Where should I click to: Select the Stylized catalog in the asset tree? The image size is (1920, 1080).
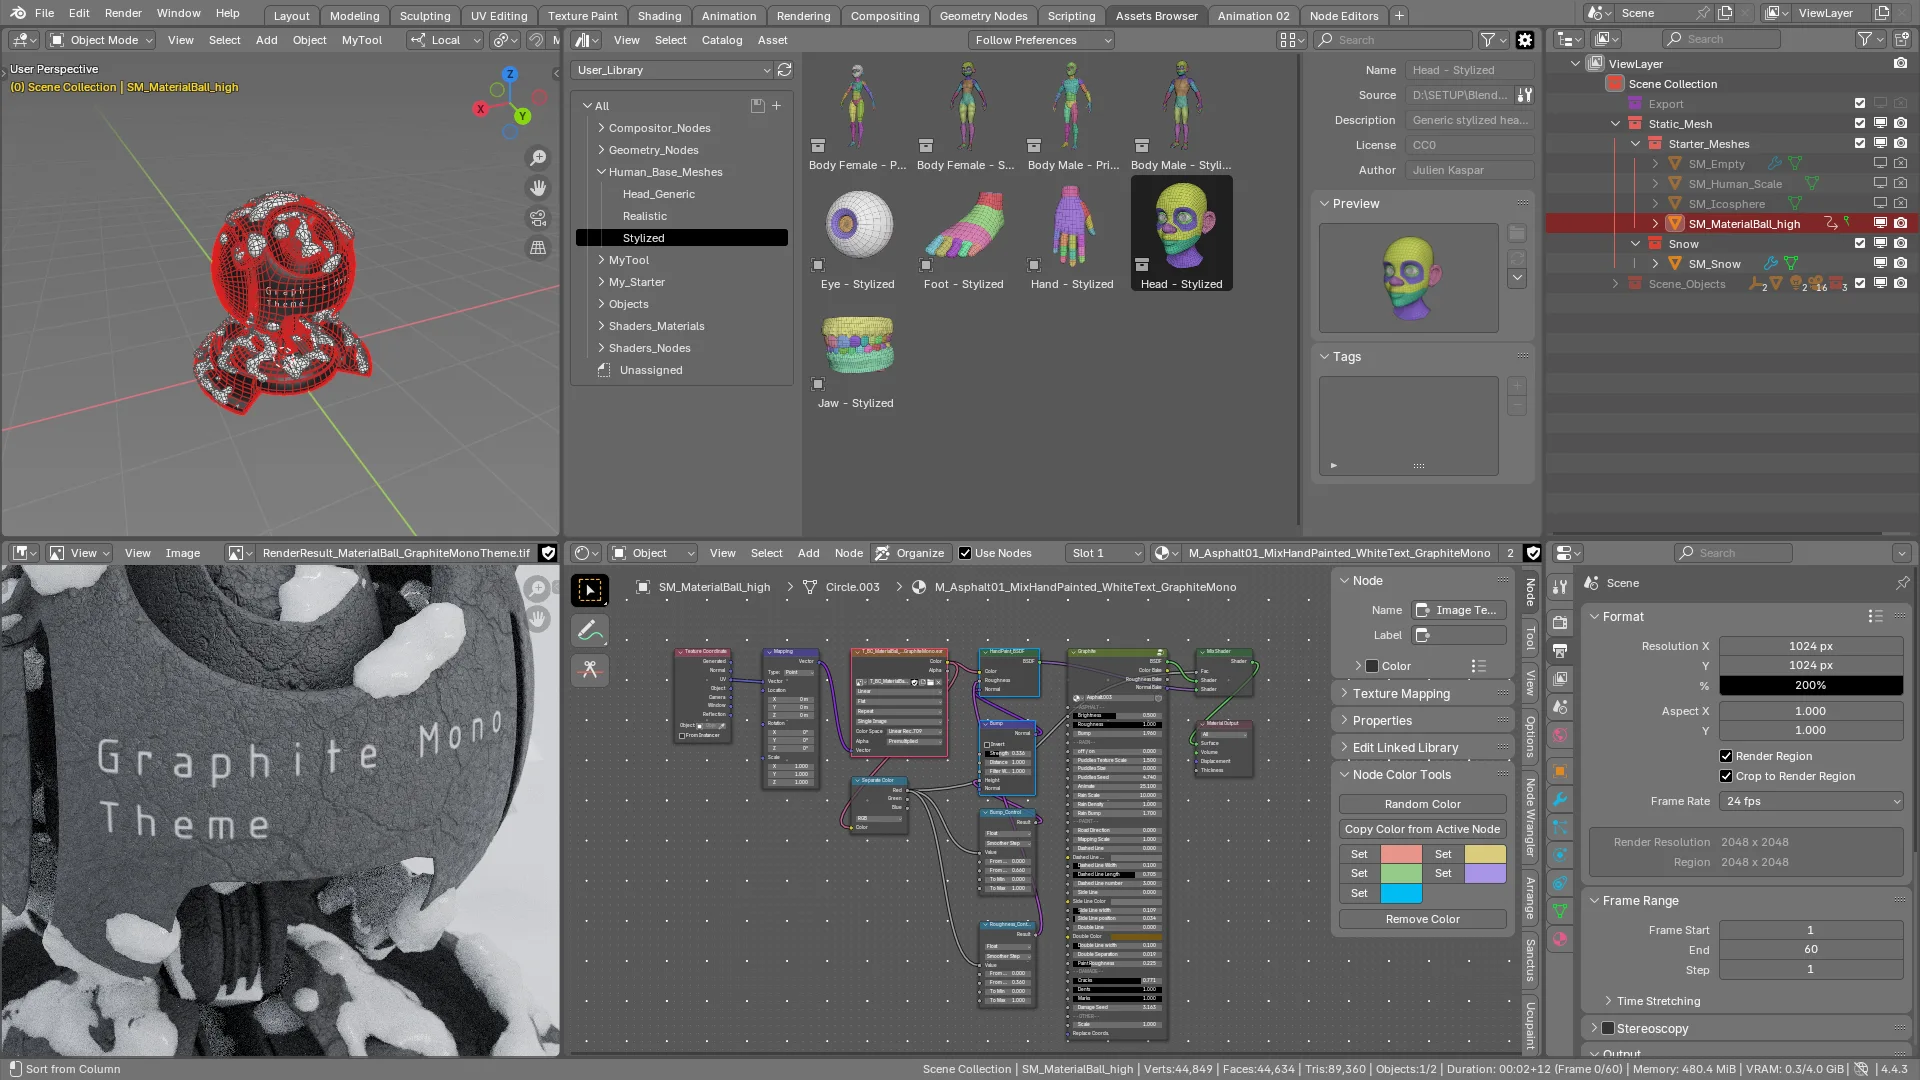(x=682, y=238)
